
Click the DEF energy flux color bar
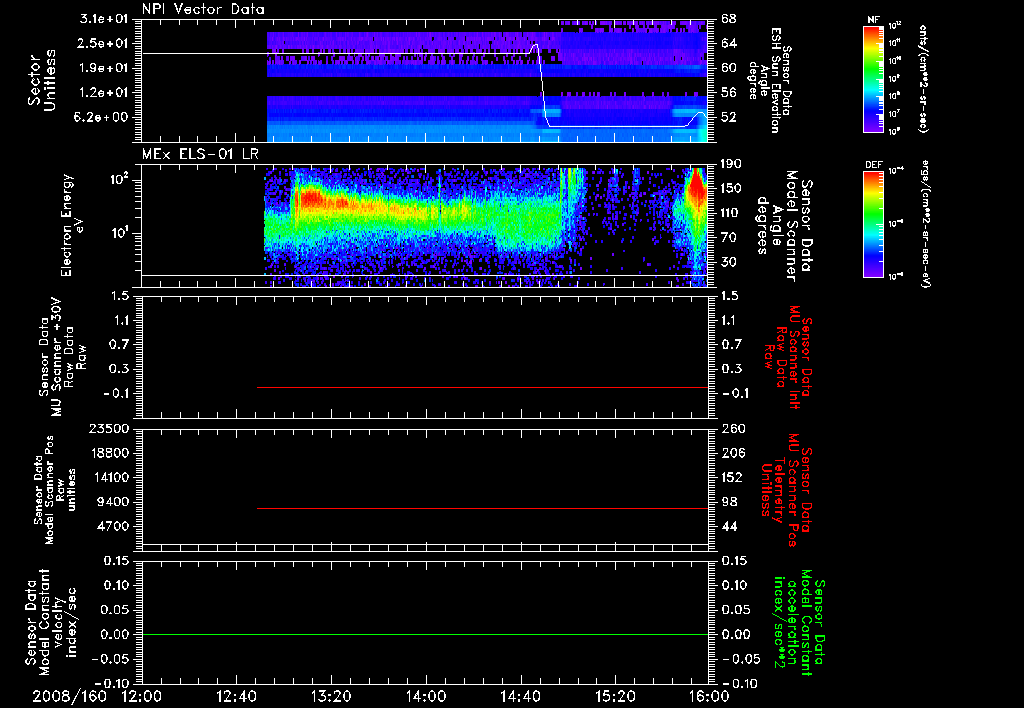873,223
